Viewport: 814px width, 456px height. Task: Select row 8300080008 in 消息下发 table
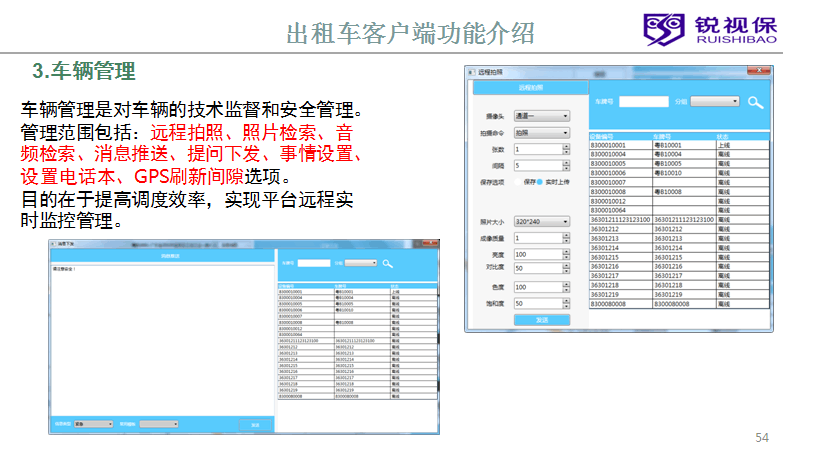pos(358,396)
